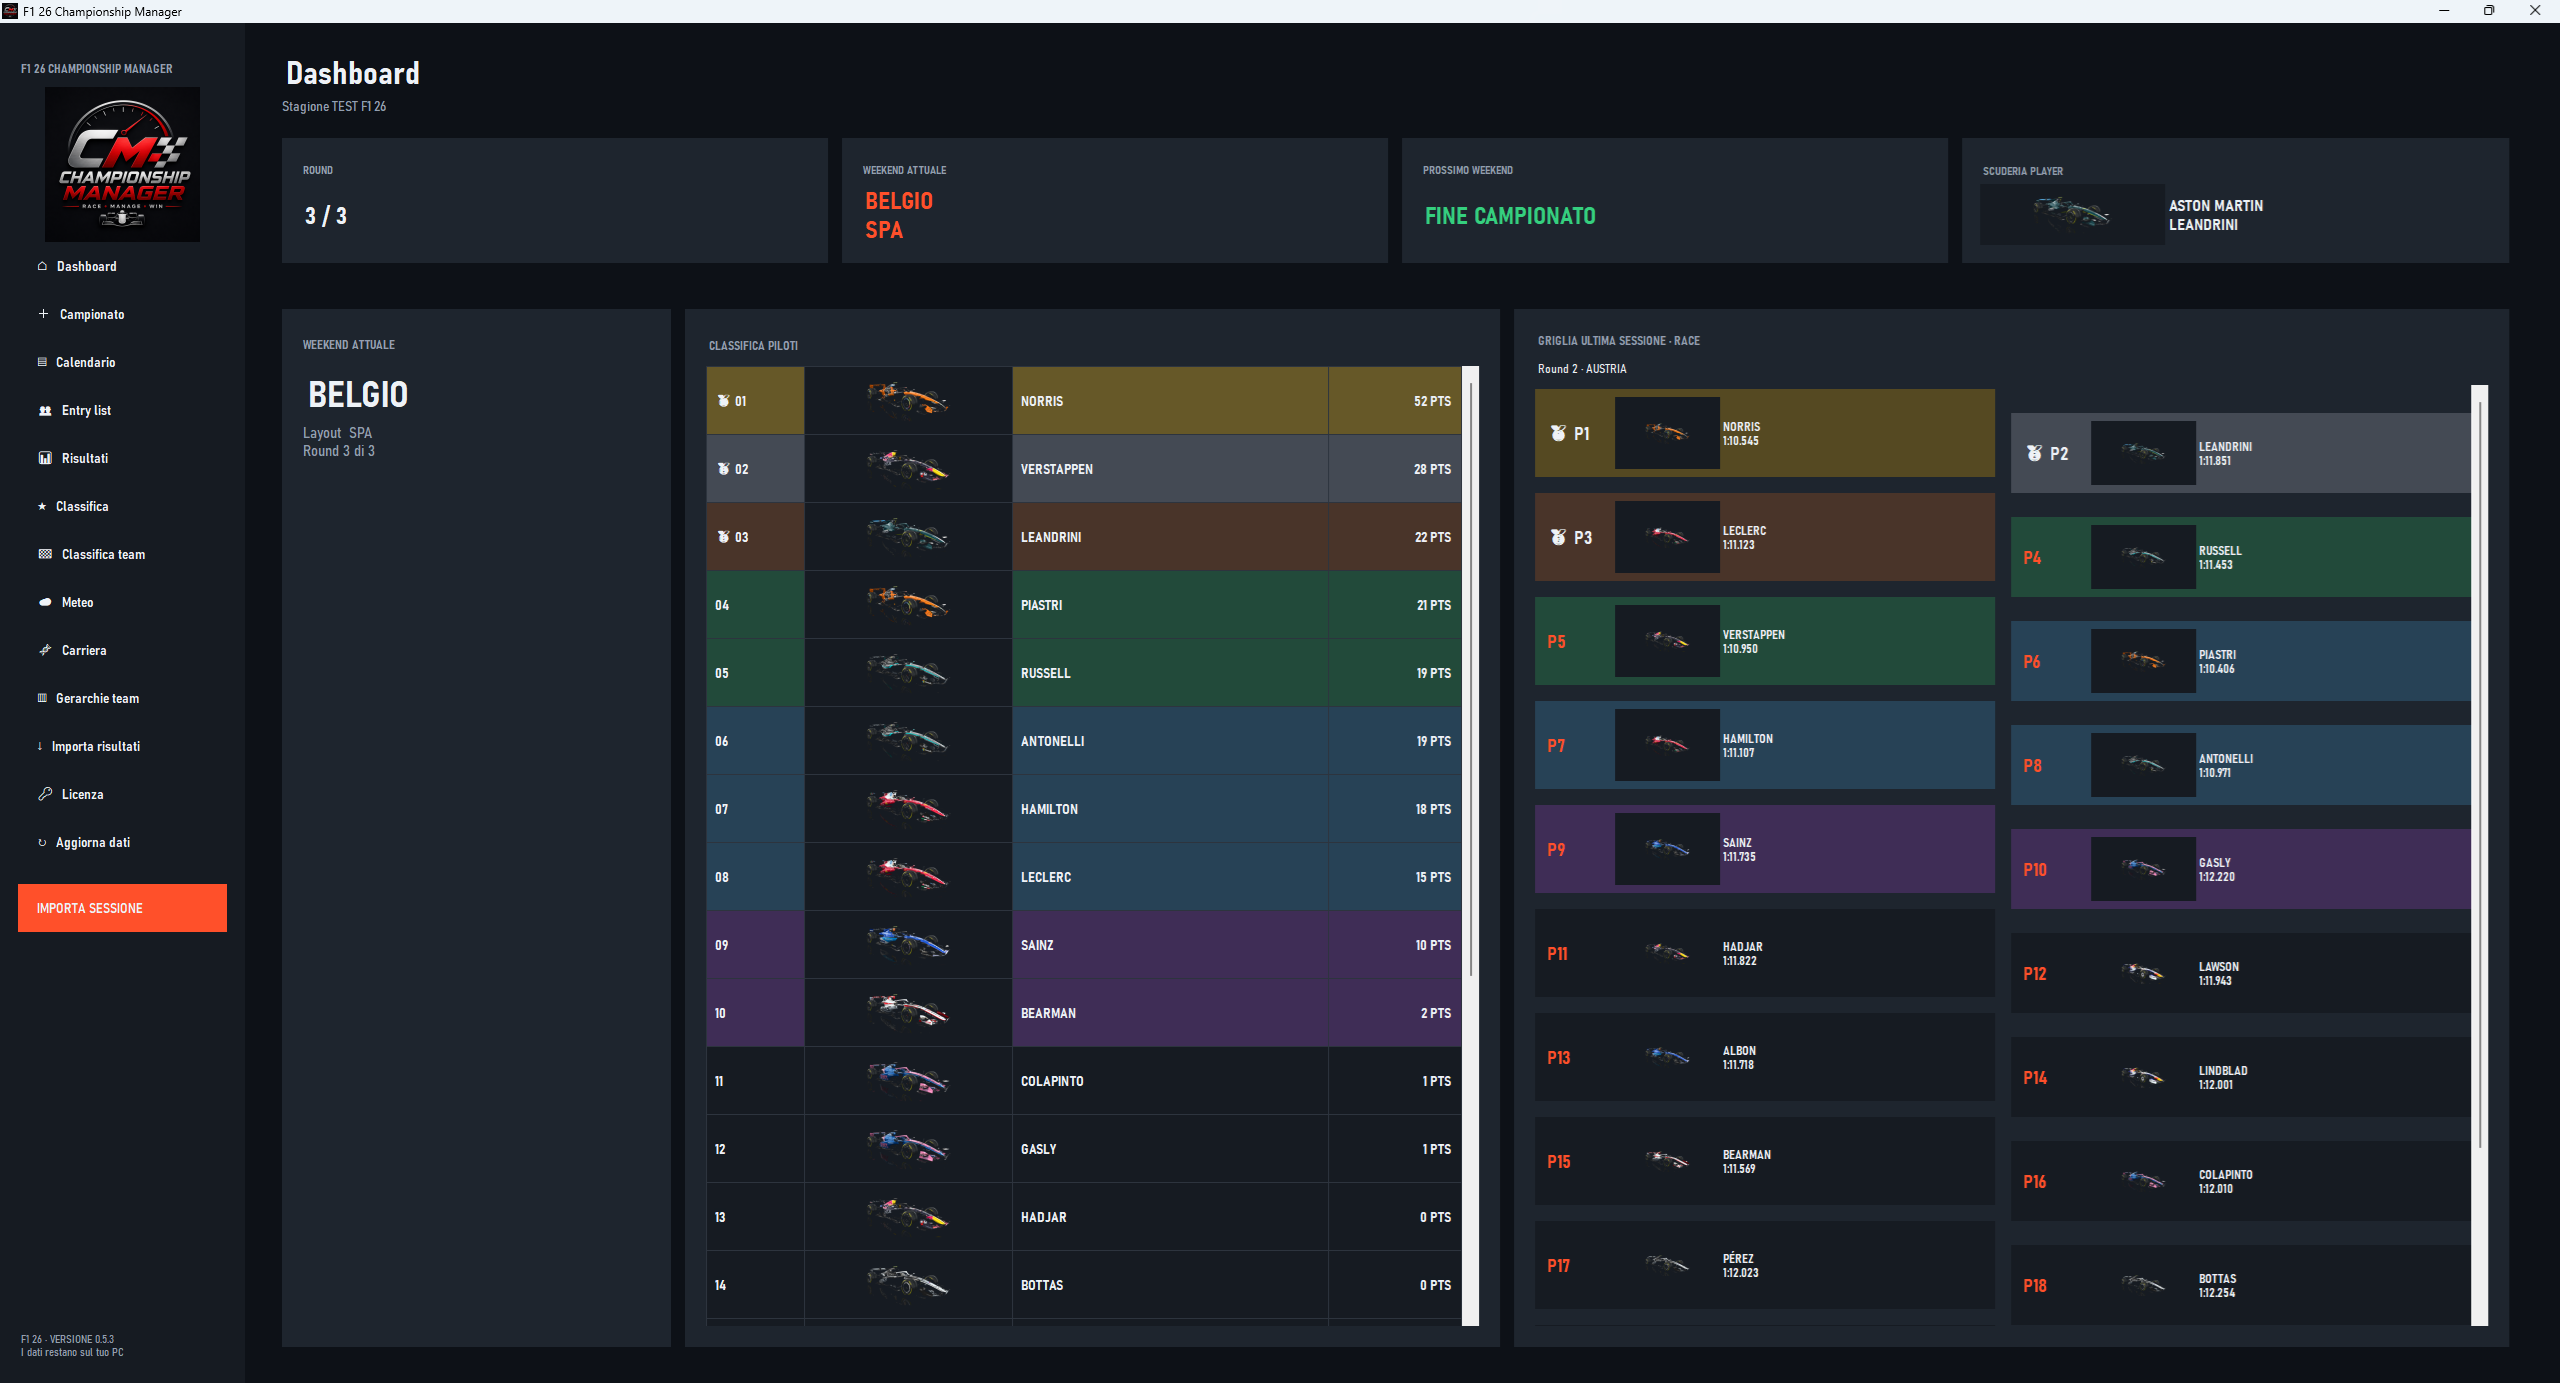Image resolution: width=2560 pixels, height=1383 pixels.
Task: Click the P5 Verstappen grid car thumbnail
Action: coord(1667,641)
